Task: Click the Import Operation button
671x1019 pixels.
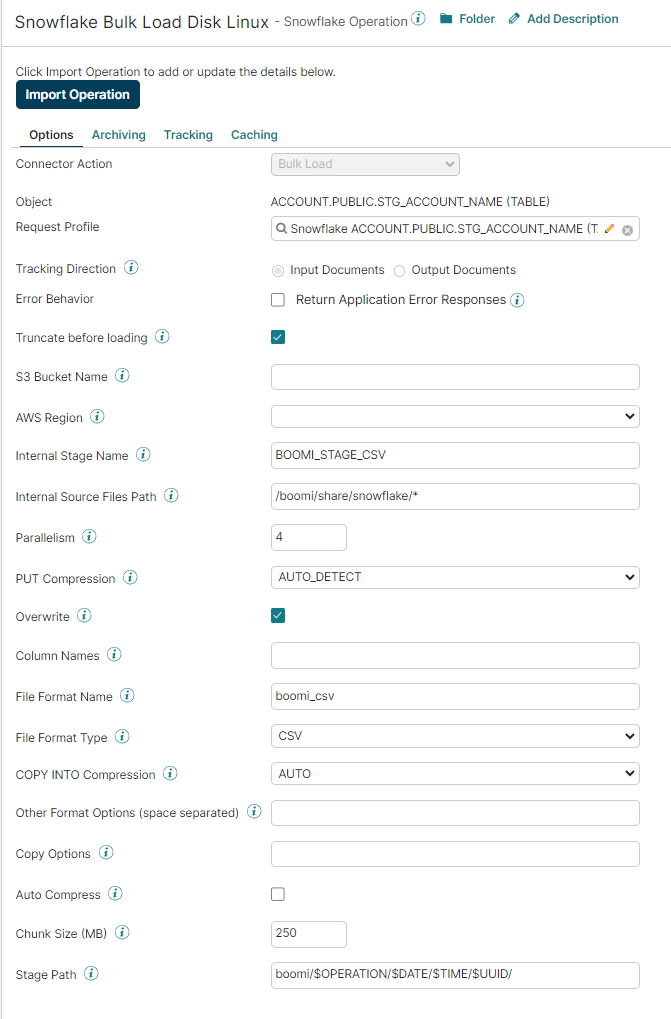Action: (x=78, y=95)
